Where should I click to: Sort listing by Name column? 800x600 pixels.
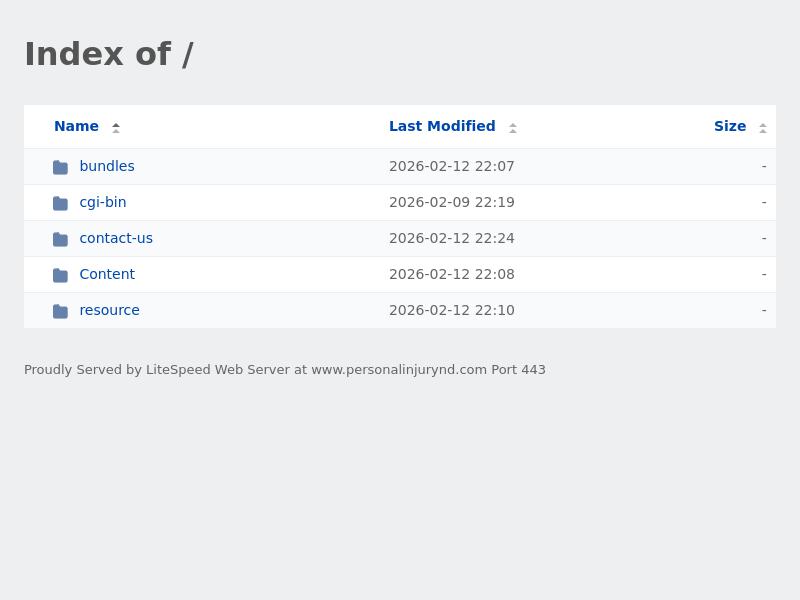pyautogui.click(x=76, y=126)
